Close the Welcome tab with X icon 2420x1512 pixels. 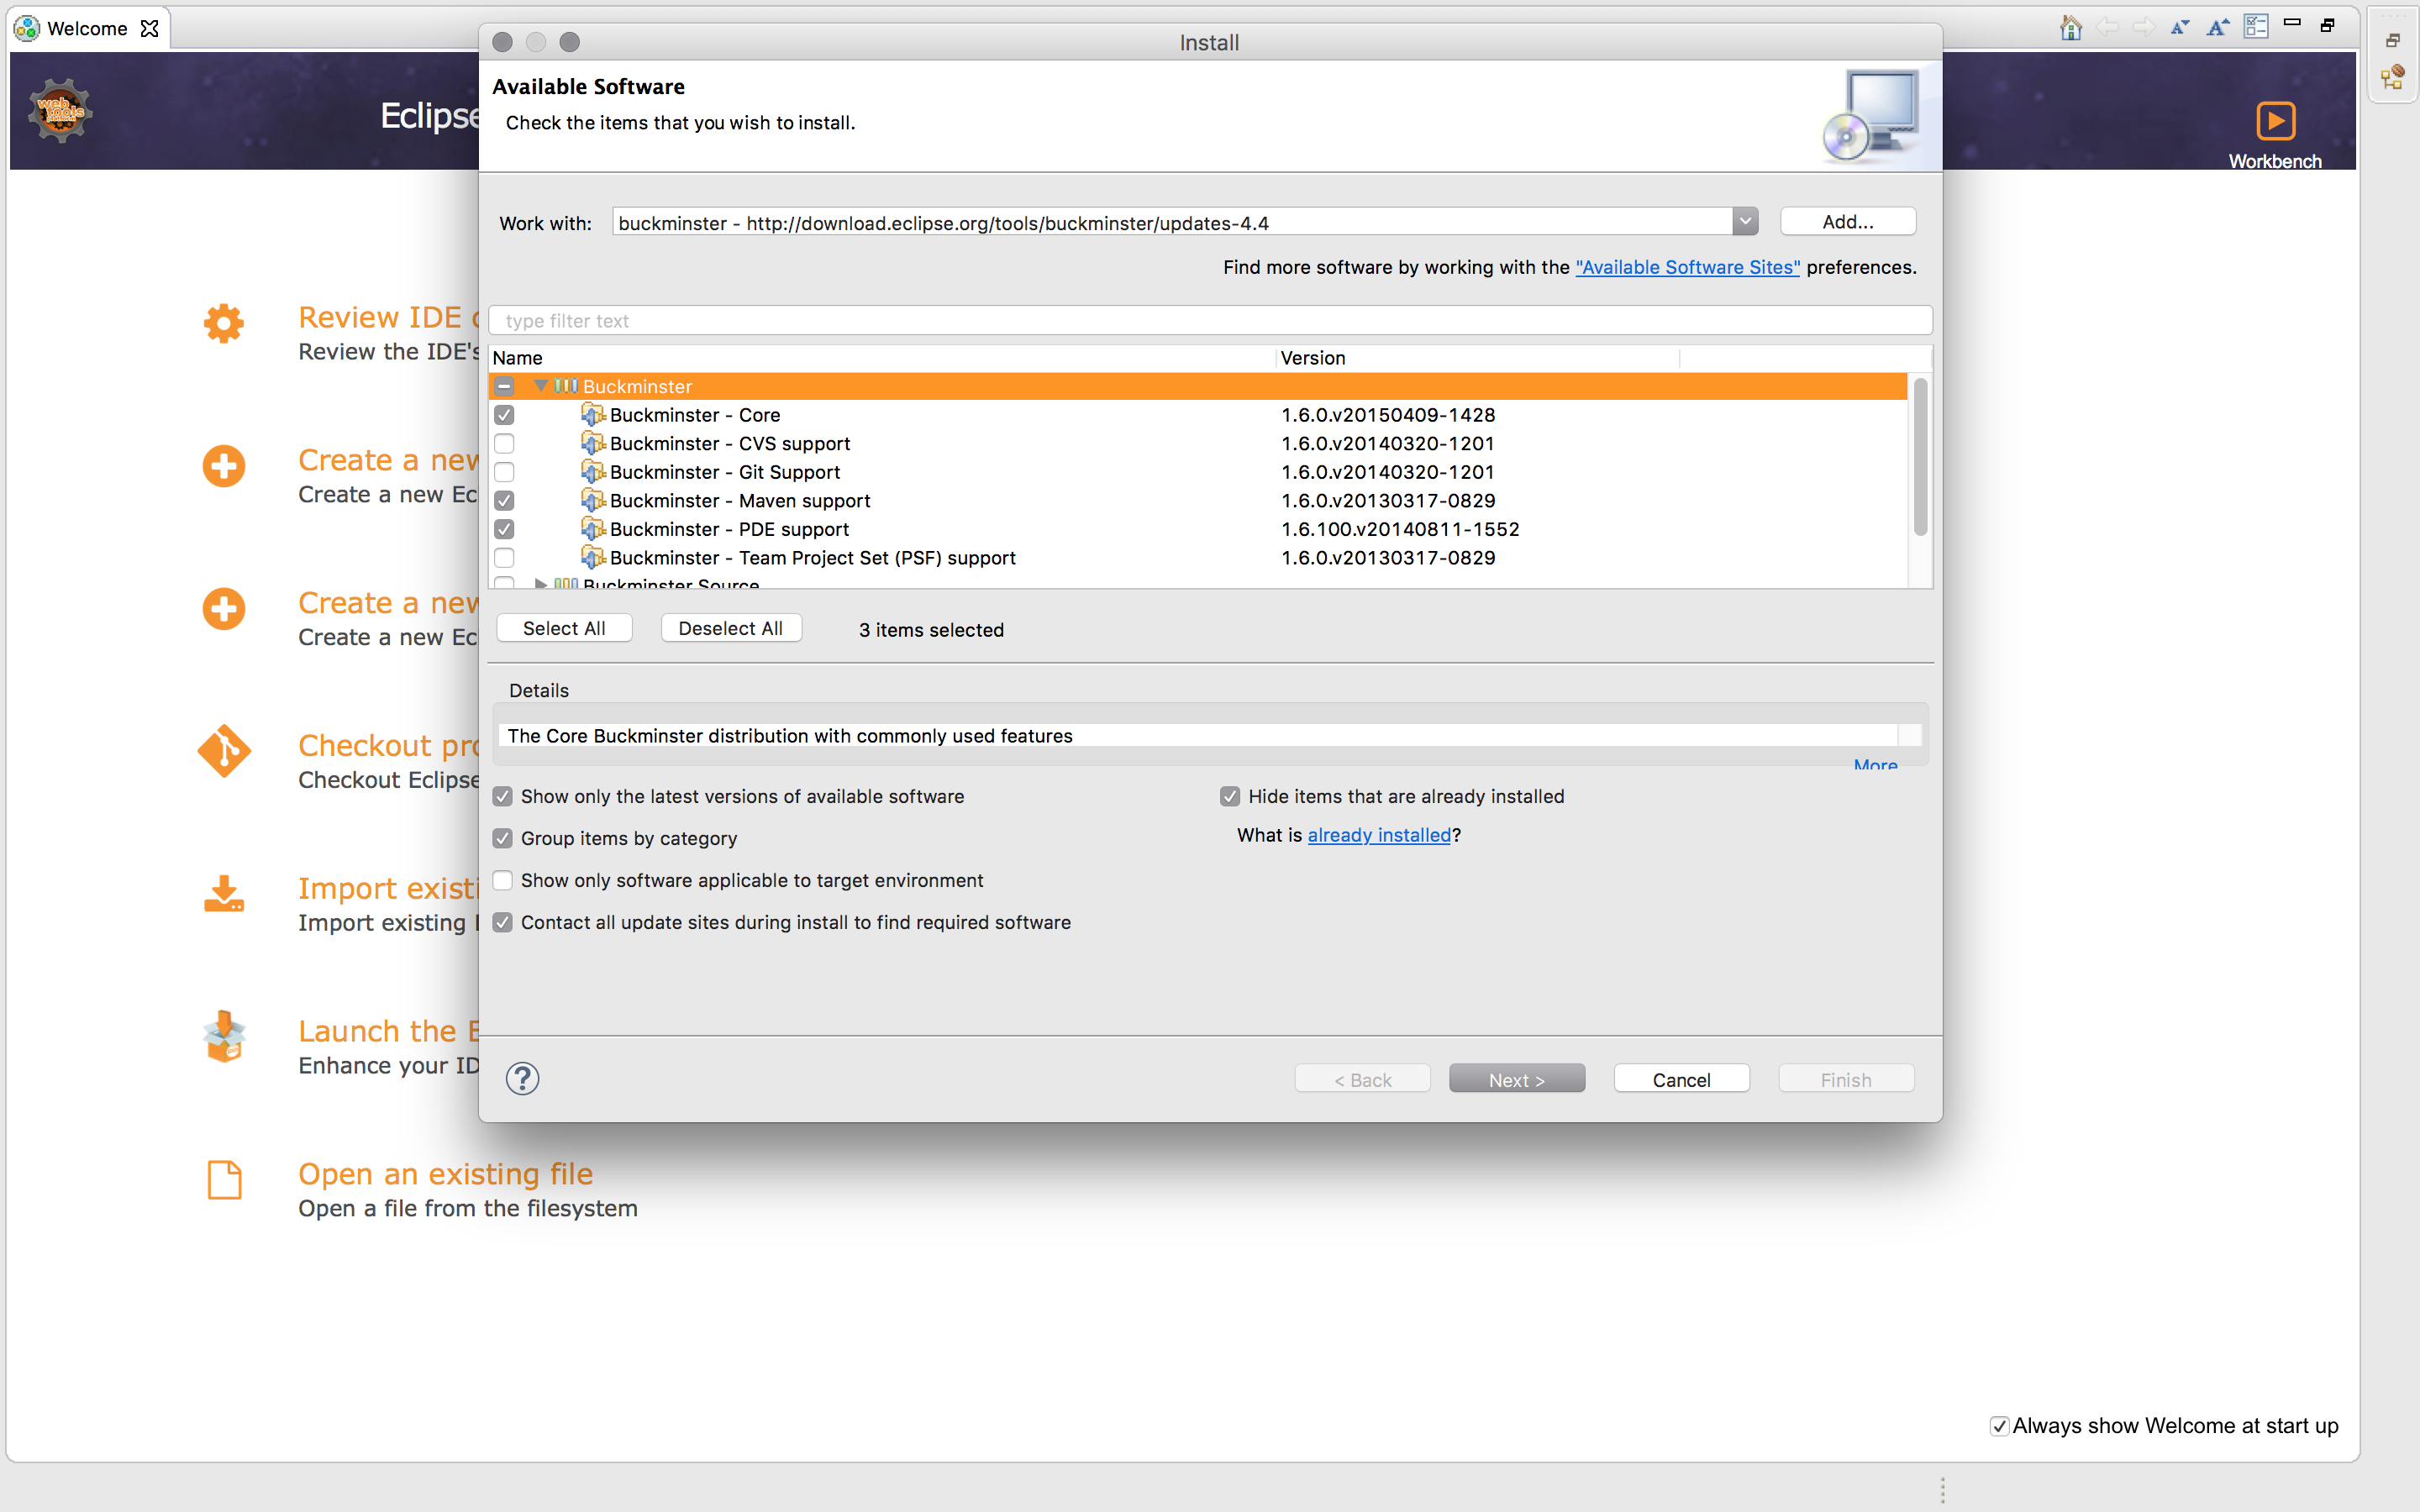click(149, 28)
